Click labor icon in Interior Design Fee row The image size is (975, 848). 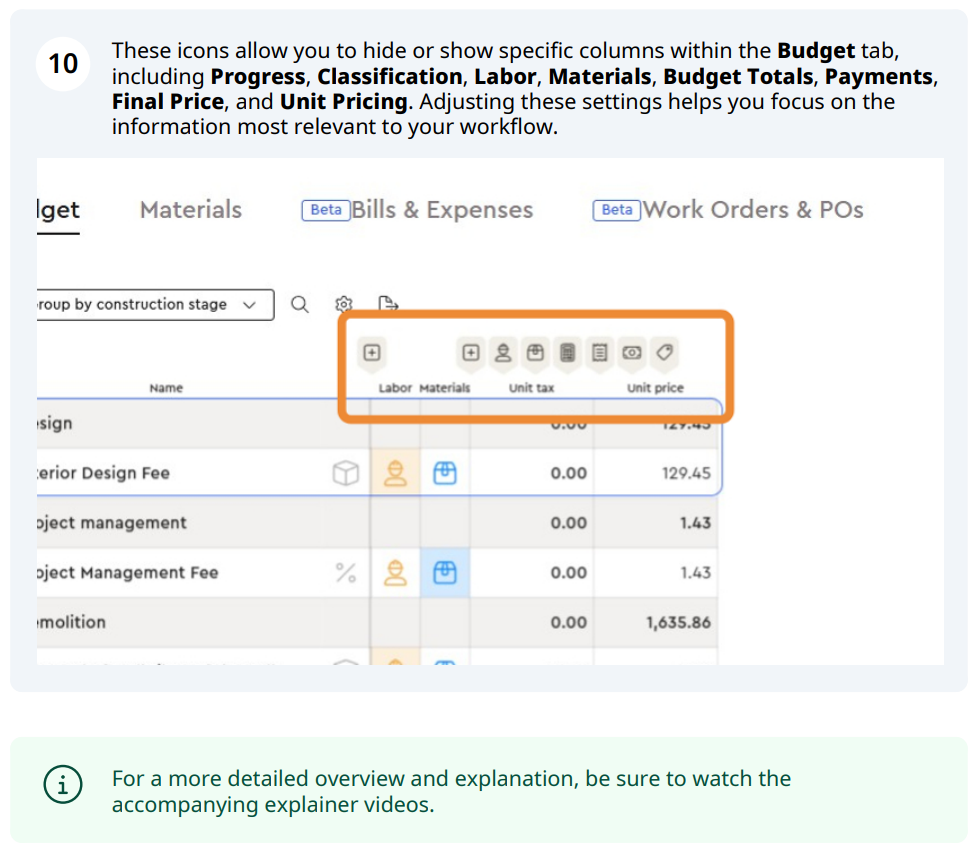[396, 473]
